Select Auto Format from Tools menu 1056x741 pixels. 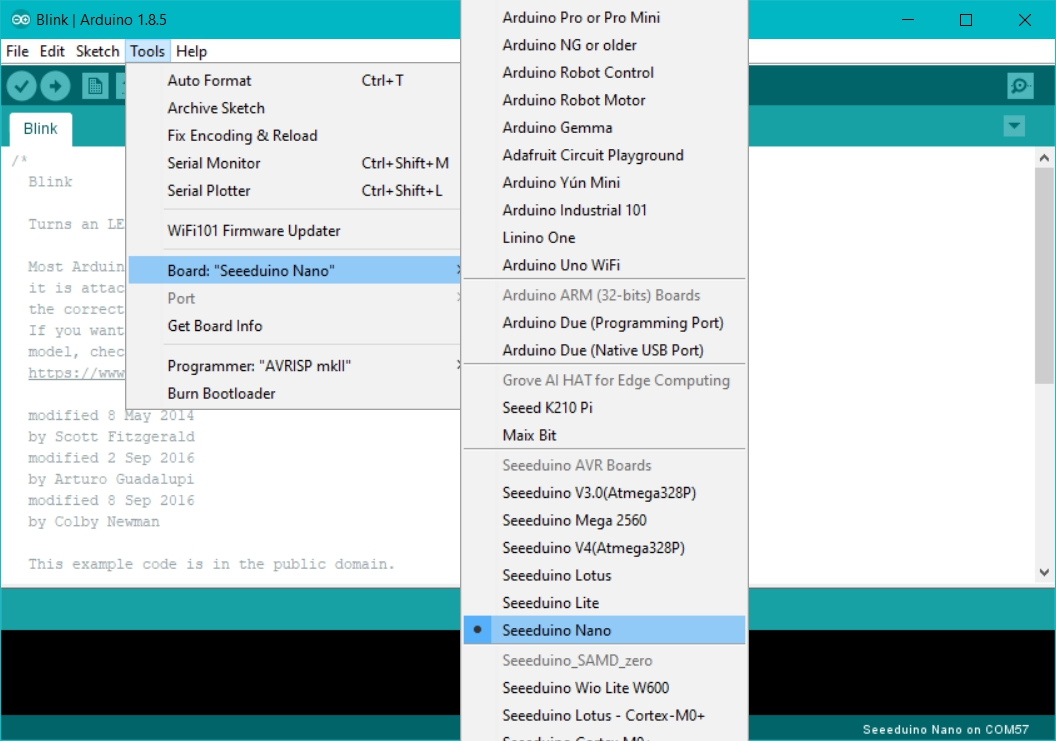pyautogui.click(x=209, y=80)
